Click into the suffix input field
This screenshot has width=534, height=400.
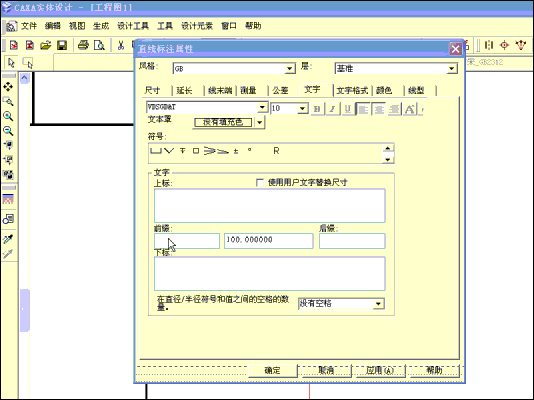[352, 241]
